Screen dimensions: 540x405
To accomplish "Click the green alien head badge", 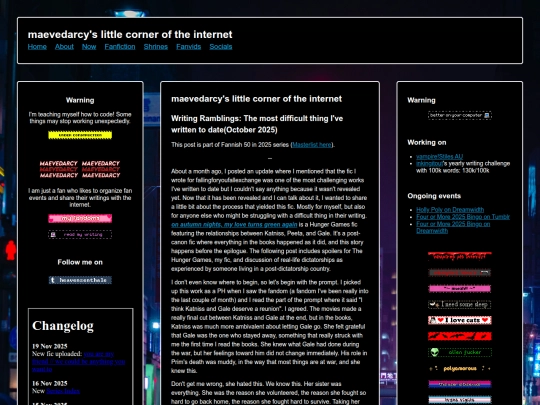I will (x=460, y=352).
